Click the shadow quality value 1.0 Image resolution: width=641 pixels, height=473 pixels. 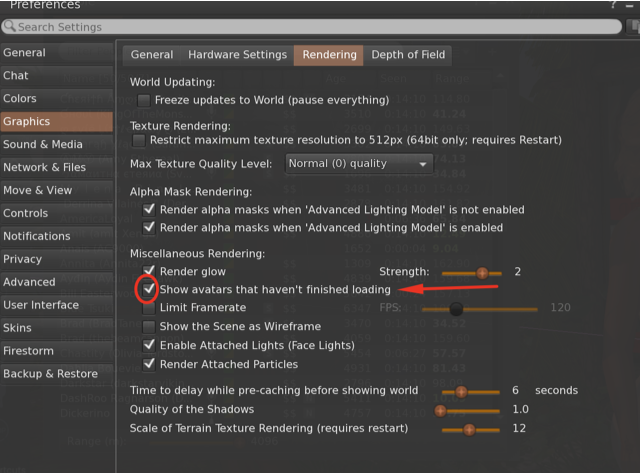(x=520, y=409)
